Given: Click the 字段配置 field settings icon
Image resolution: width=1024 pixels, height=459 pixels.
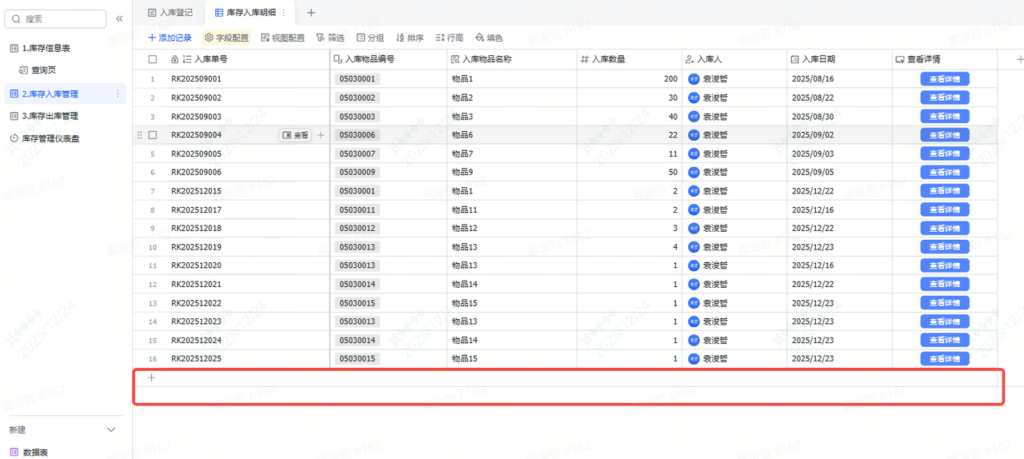Looking at the screenshot, I should [209, 38].
